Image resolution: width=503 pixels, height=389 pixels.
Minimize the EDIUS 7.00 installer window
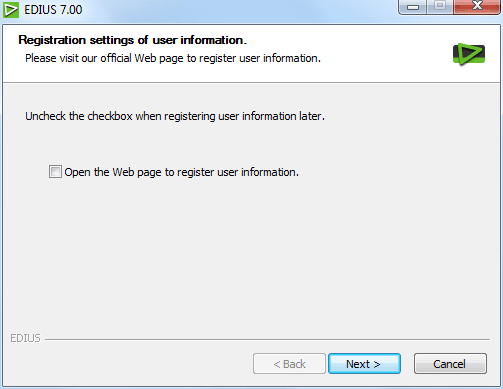point(413,6)
